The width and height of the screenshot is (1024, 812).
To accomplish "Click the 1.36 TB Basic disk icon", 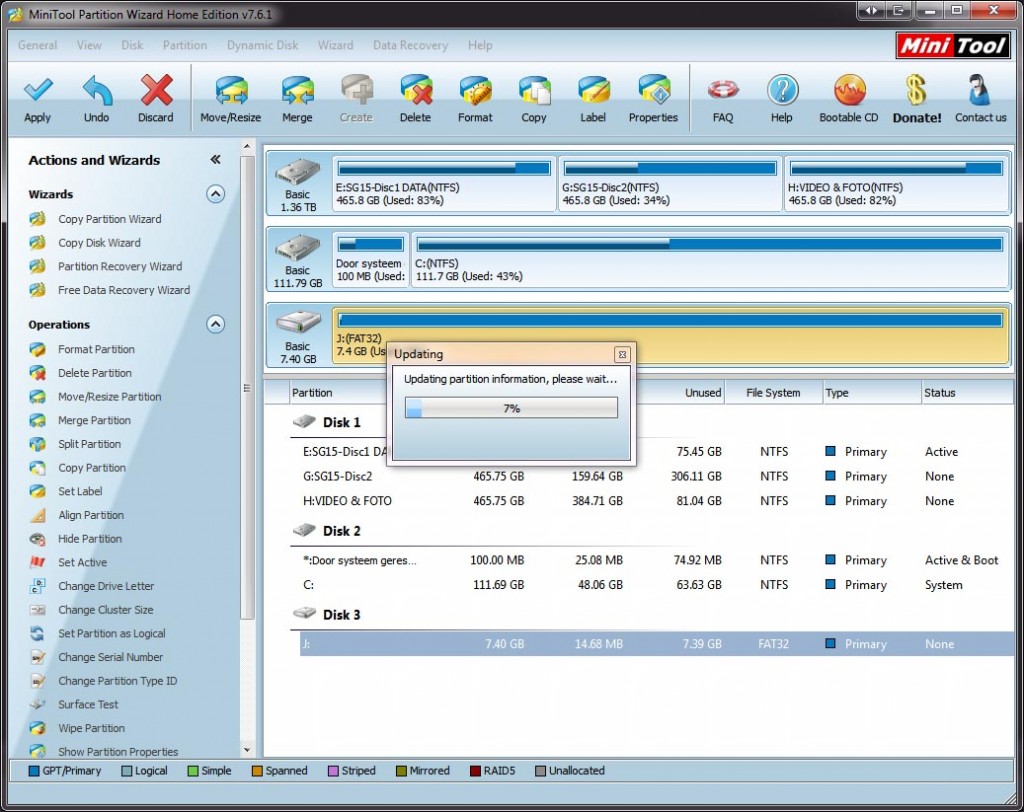I will coord(298,172).
